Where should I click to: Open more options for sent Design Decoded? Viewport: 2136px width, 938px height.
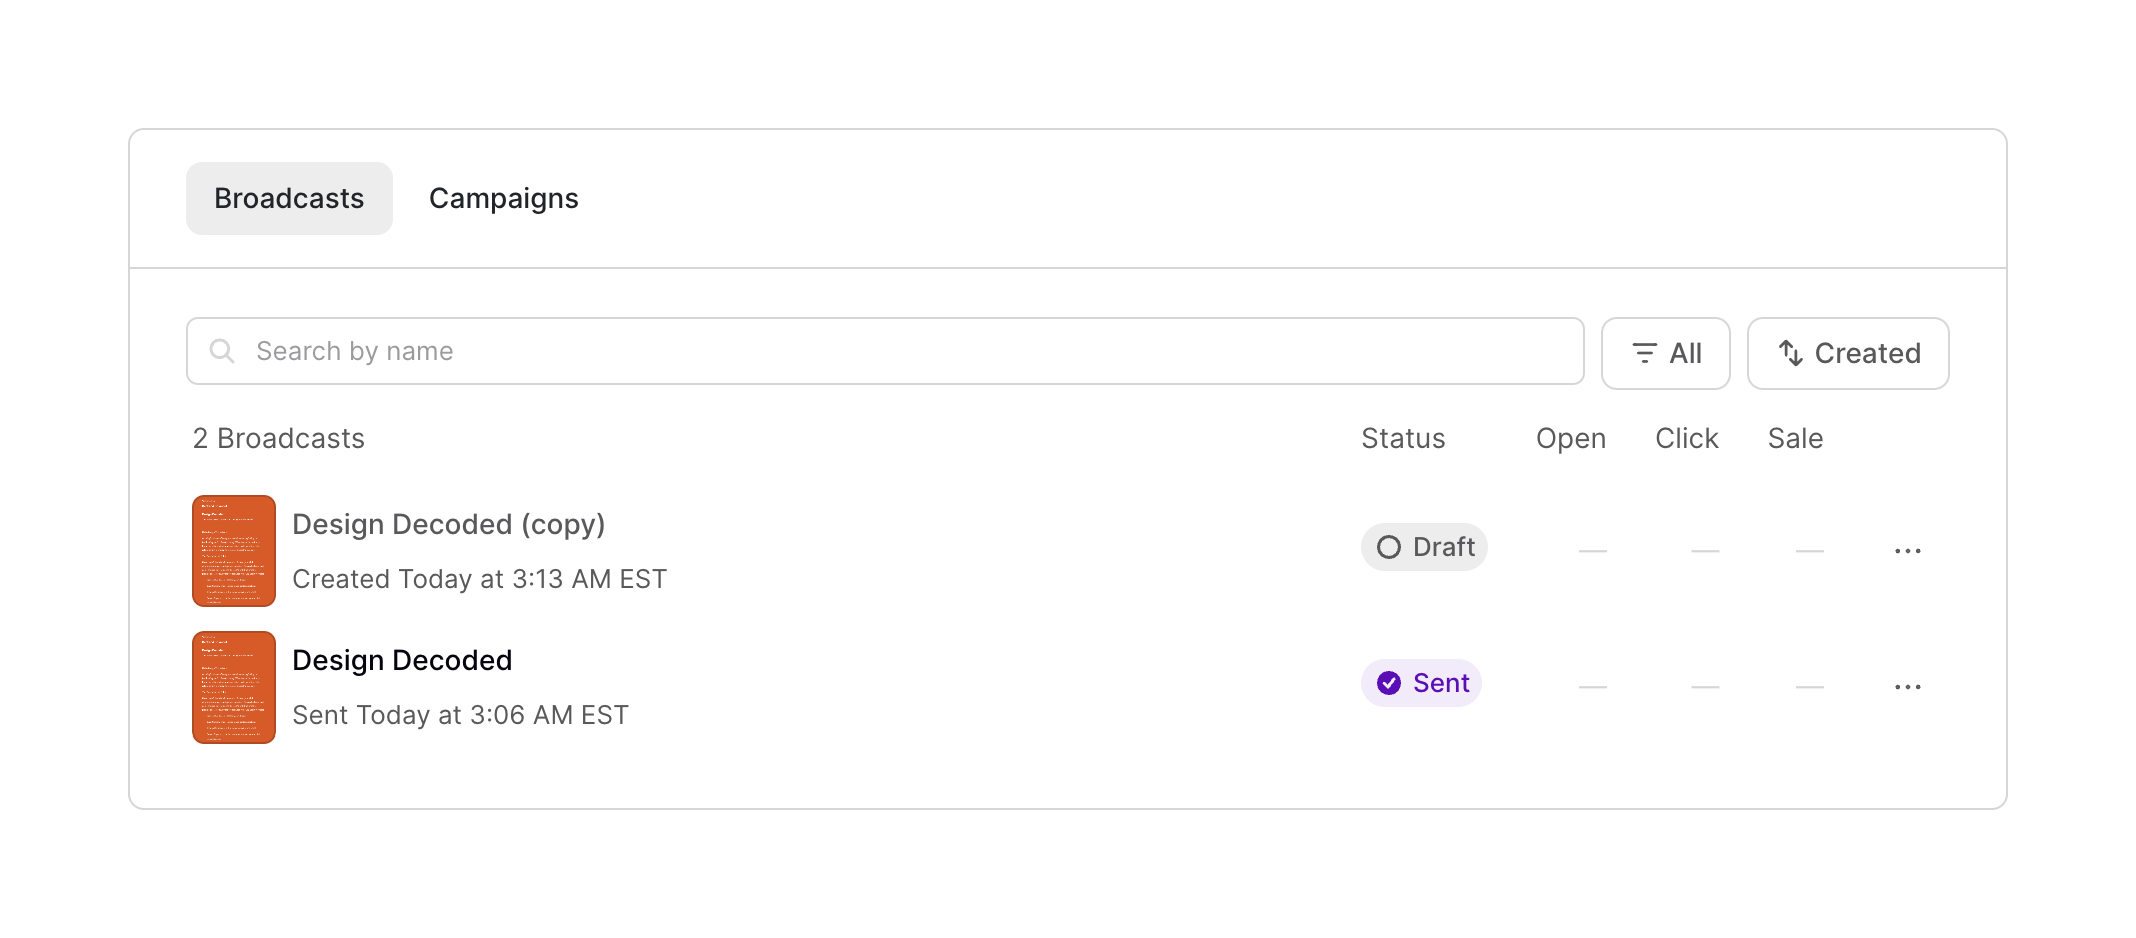coord(1907,687)
